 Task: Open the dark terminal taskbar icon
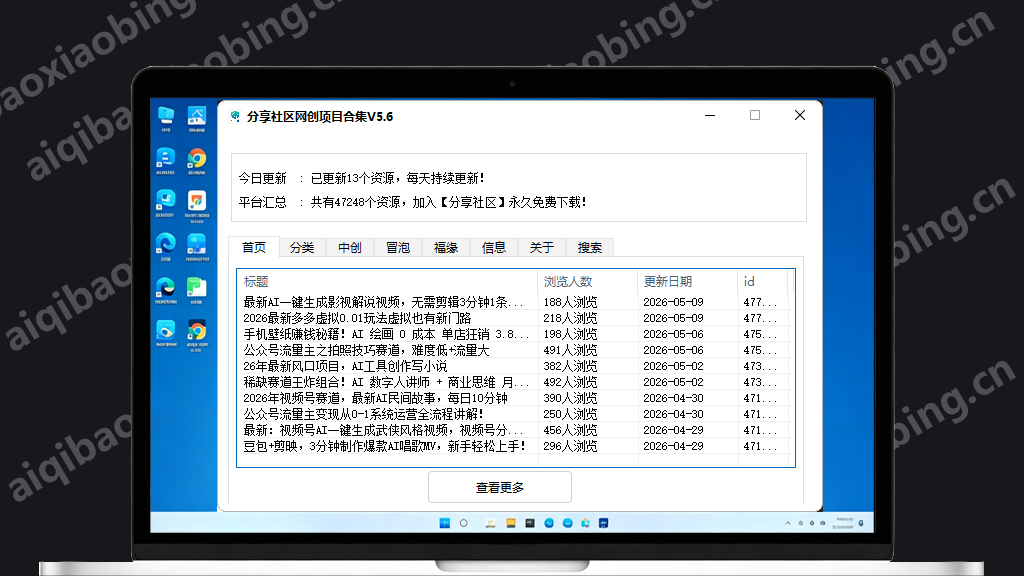click(x=530, y=523)
